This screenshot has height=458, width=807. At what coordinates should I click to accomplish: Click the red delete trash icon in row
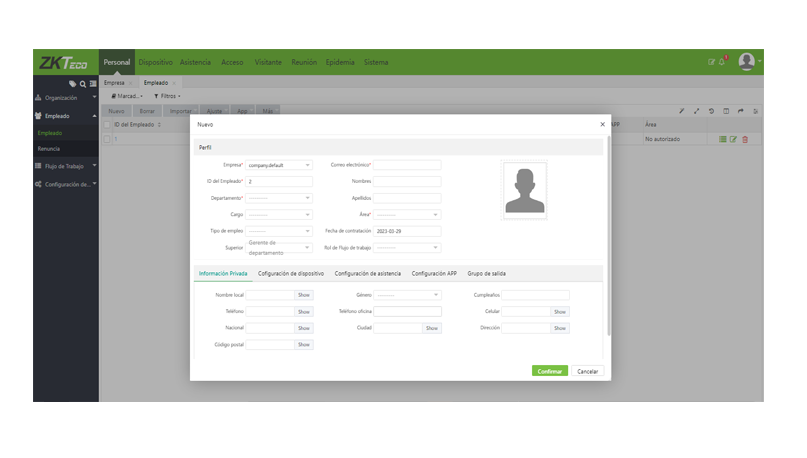pyautogui.click(x=745, y=139)
